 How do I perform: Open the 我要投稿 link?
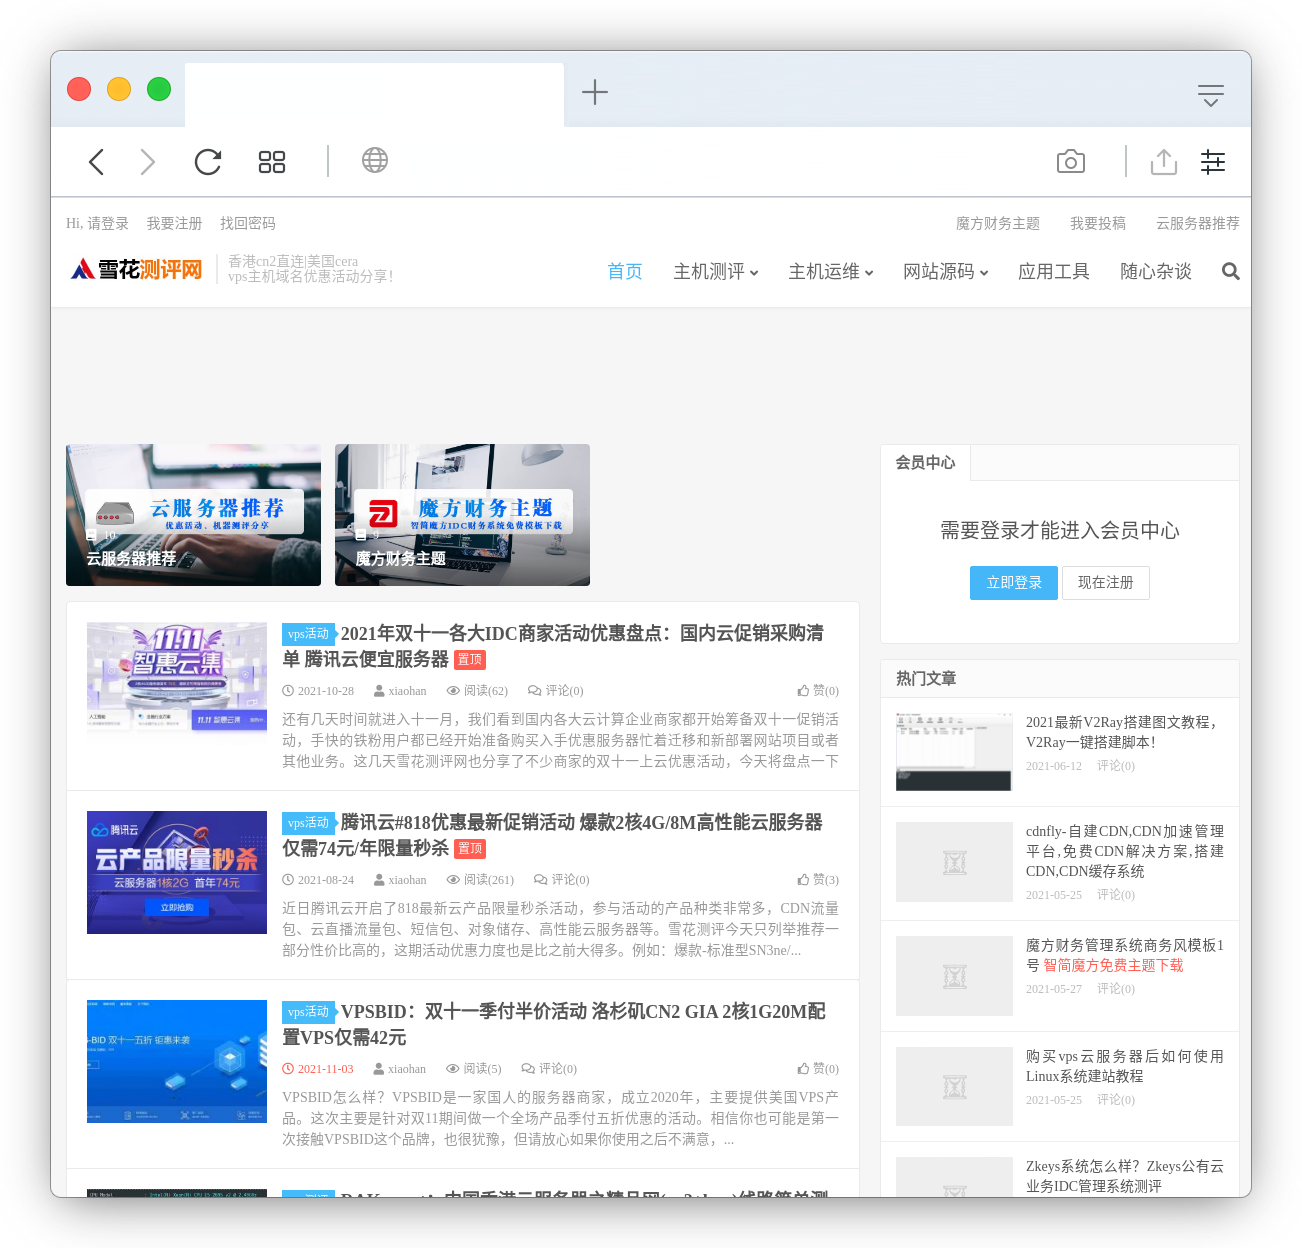tap(1098, 224)
